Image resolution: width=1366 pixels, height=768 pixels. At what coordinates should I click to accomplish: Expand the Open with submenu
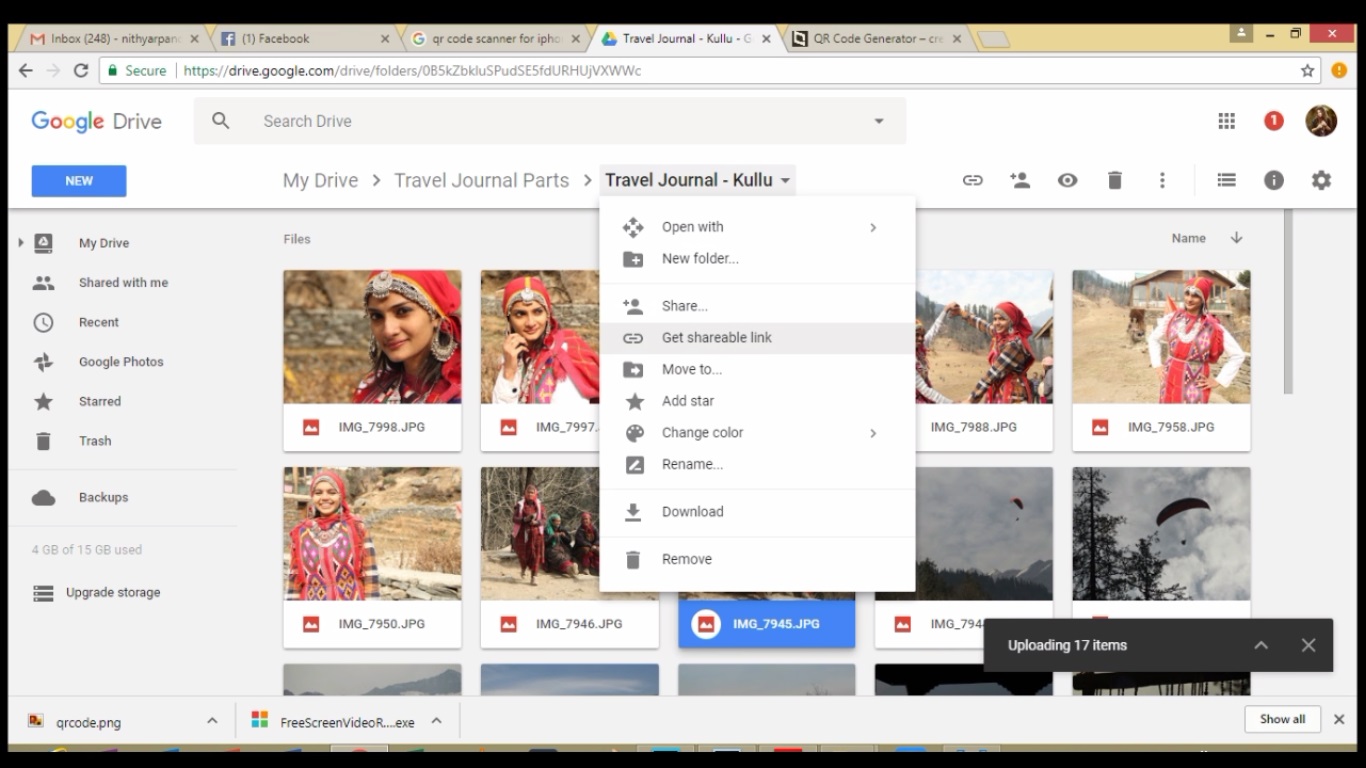pyautogui.click(x=757, y=227)
